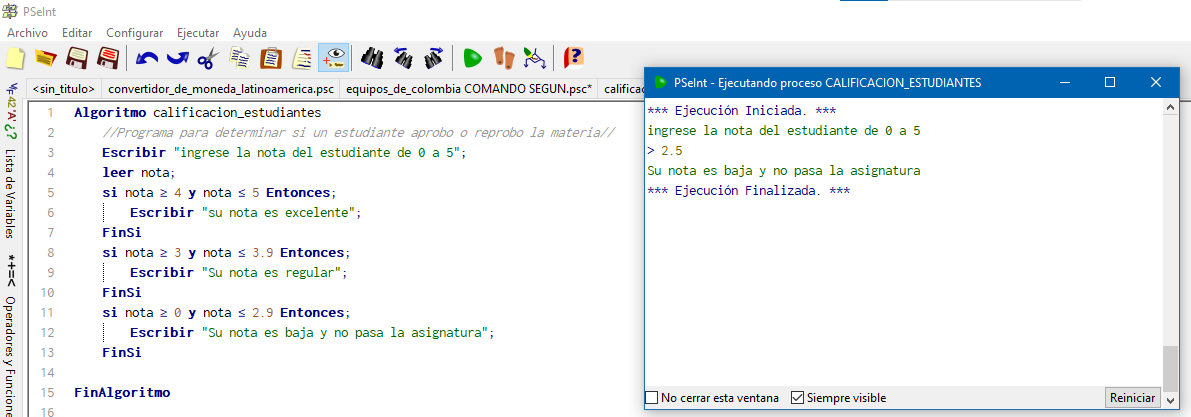Screen dimensions: 1191x417
Task: Undo with the blue left arrow
Action: pyautogui.click(x=146, y=57)
